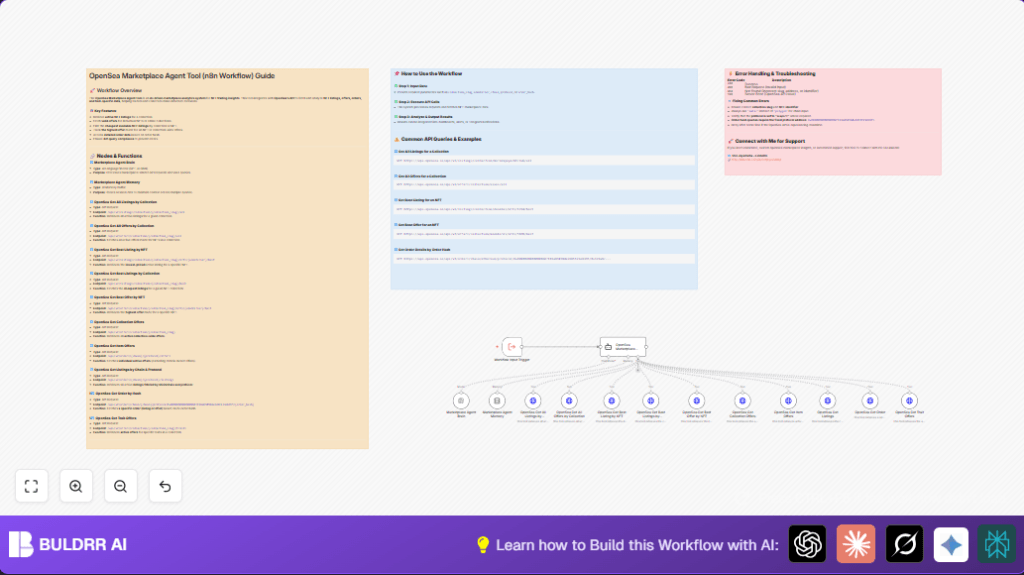Image resolution: width=1024 pixels, height=575 pixels.
Task: Click the 'Workflow Overview' heading
Action: (x=119, y=91)
